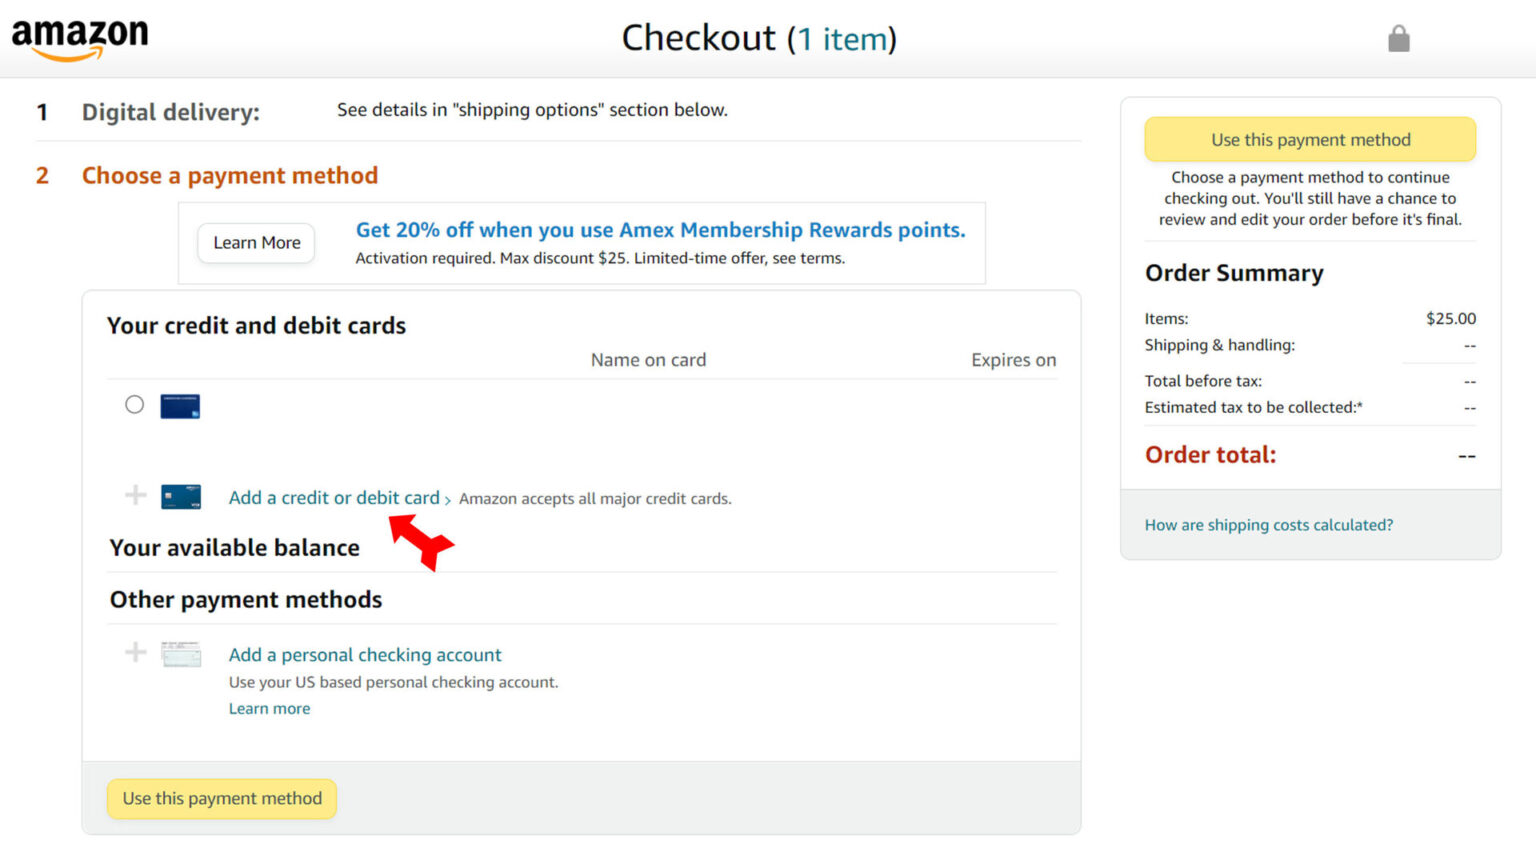Select the saved card radio button

134,404
